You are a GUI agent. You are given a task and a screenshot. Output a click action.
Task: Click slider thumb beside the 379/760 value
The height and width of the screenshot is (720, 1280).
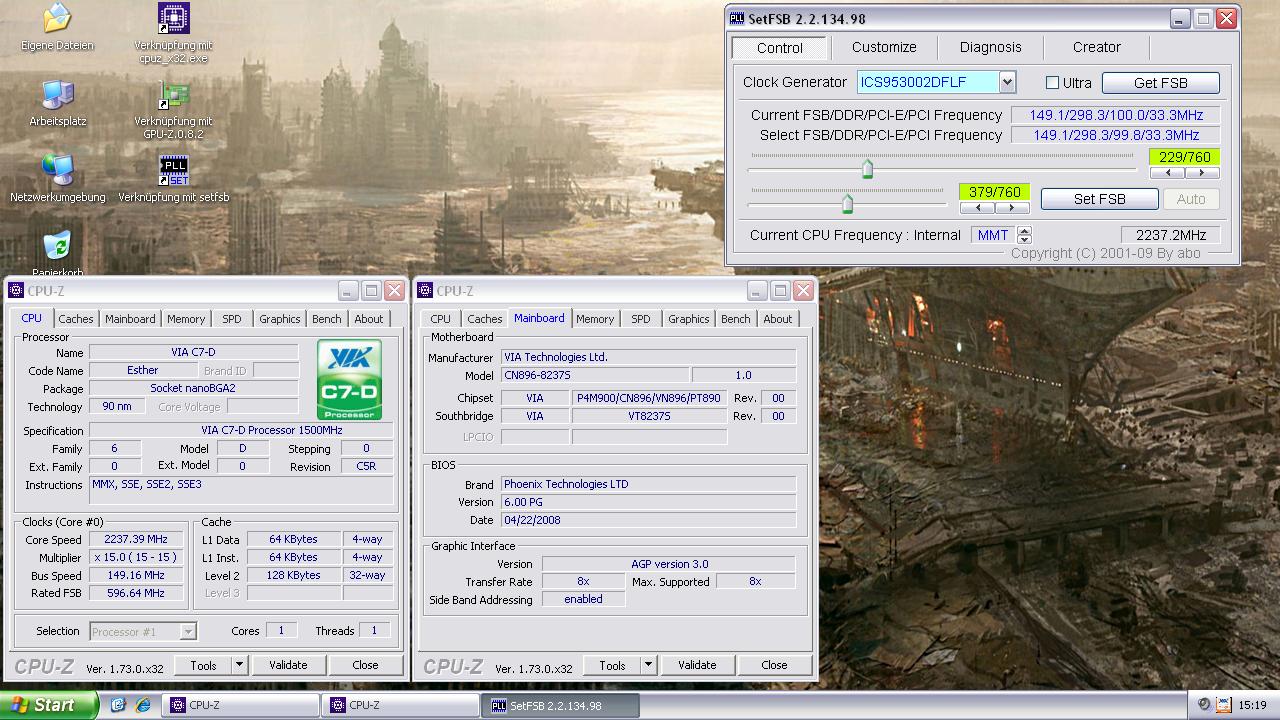[x=847, y=204]
